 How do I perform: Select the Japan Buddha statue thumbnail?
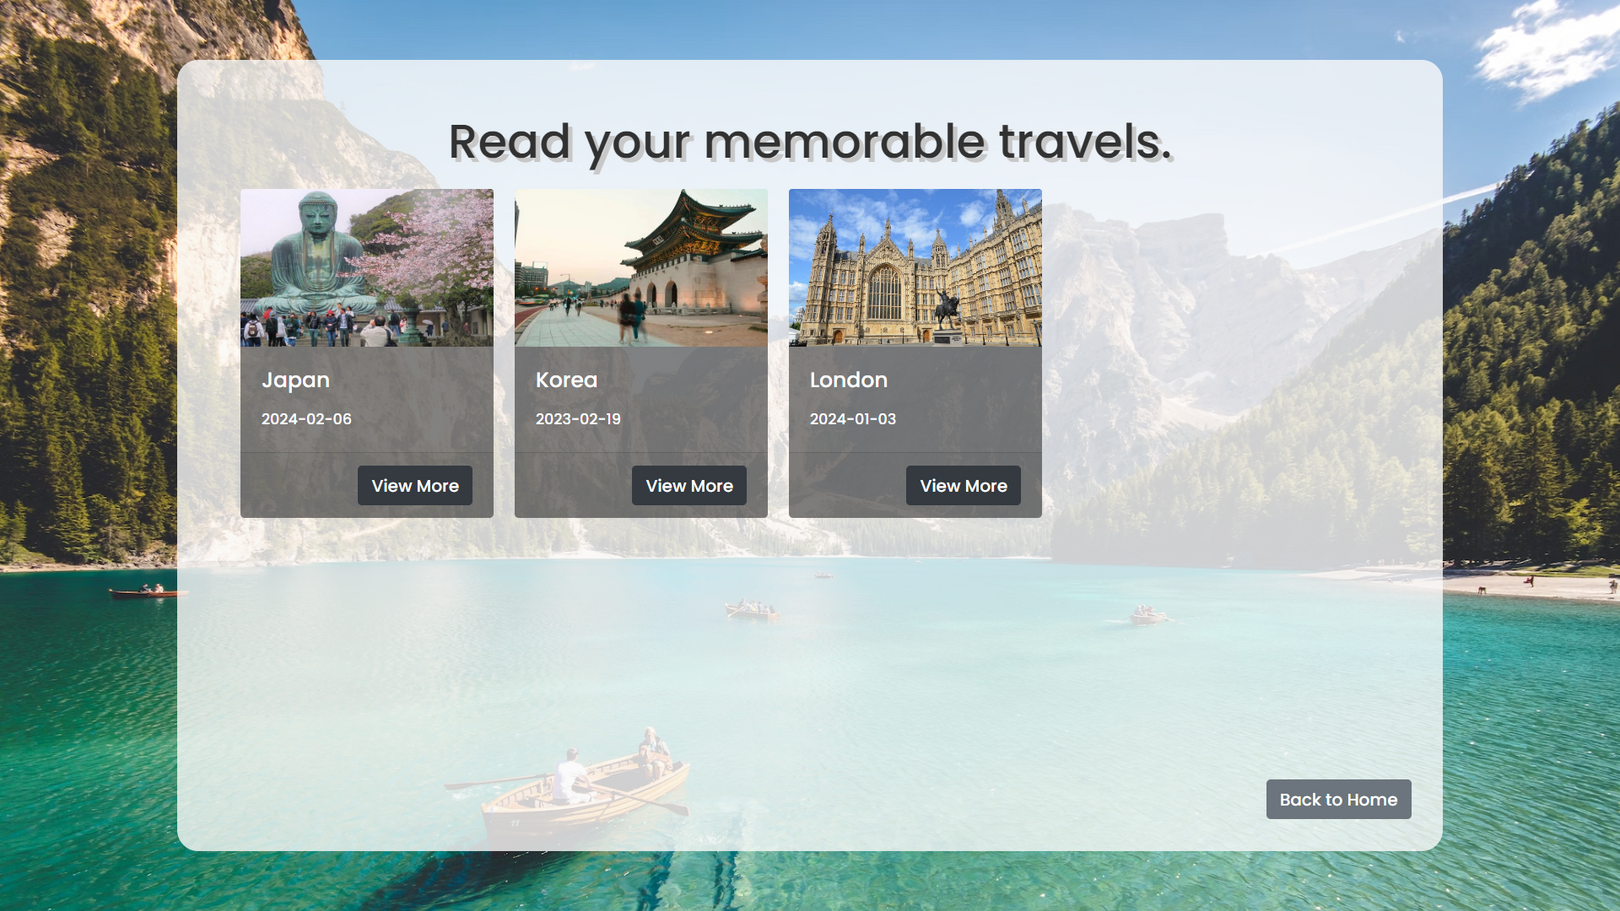tap(367, 268)
